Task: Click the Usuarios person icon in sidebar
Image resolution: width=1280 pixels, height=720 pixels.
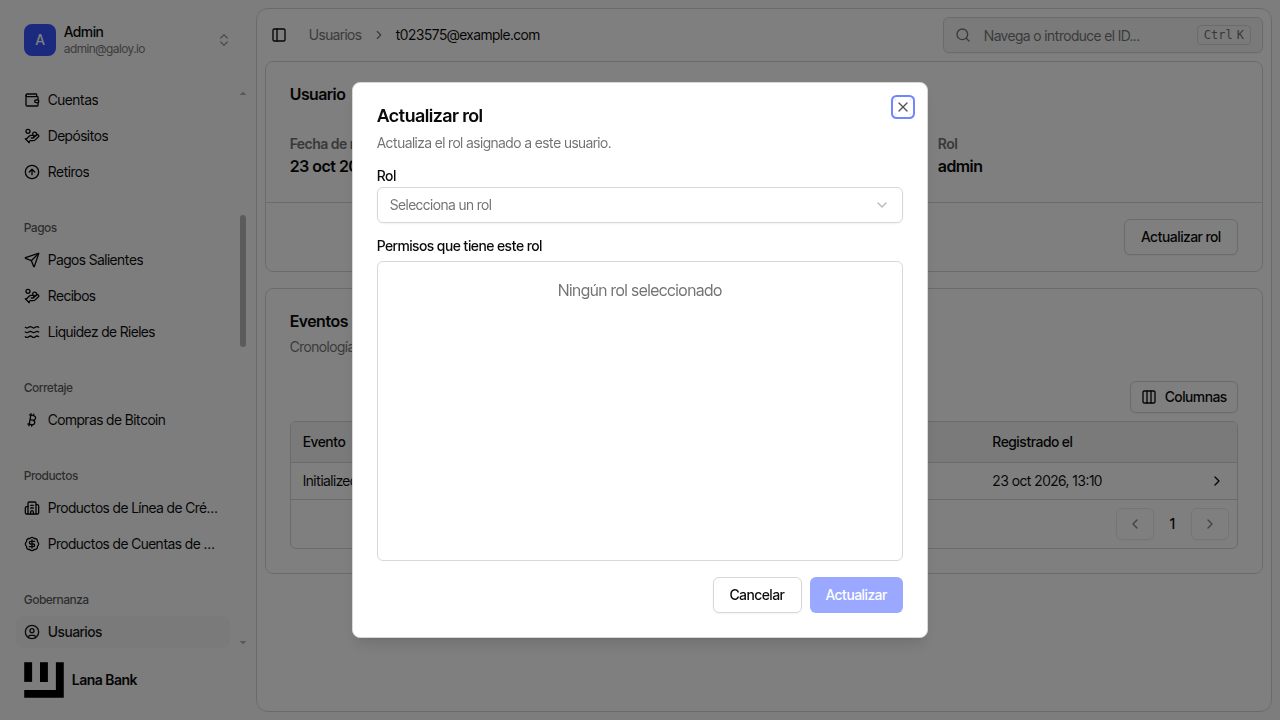Action: [31, 632]
